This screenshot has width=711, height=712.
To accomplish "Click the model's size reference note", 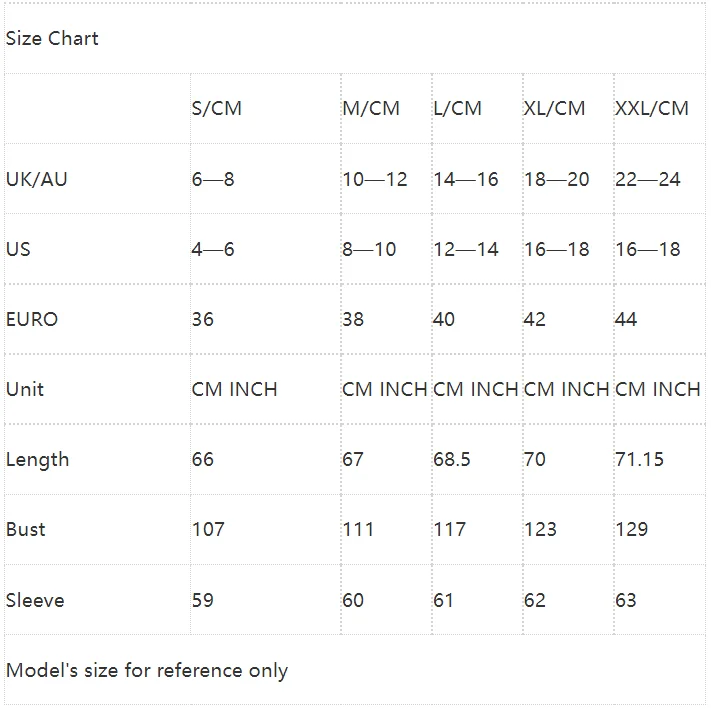I will pos(147,670).
